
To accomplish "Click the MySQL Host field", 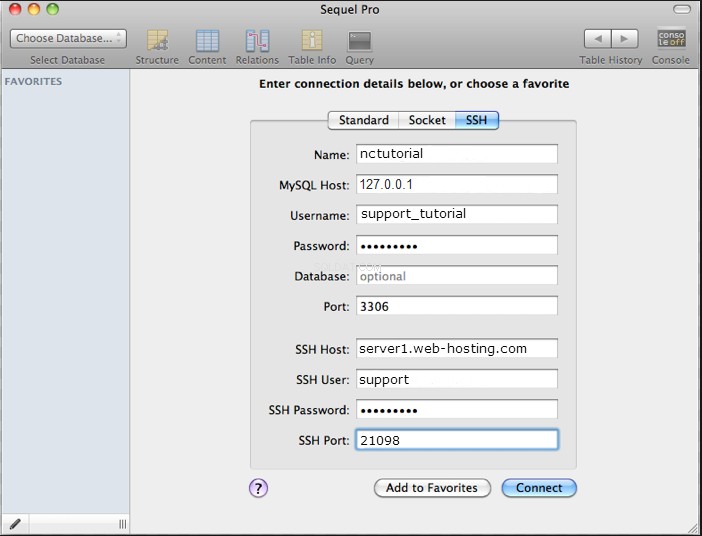I will pos(457,184).
